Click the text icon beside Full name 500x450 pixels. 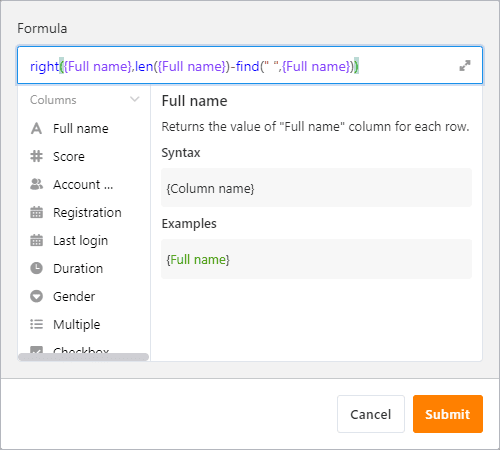tap(36, 128)
